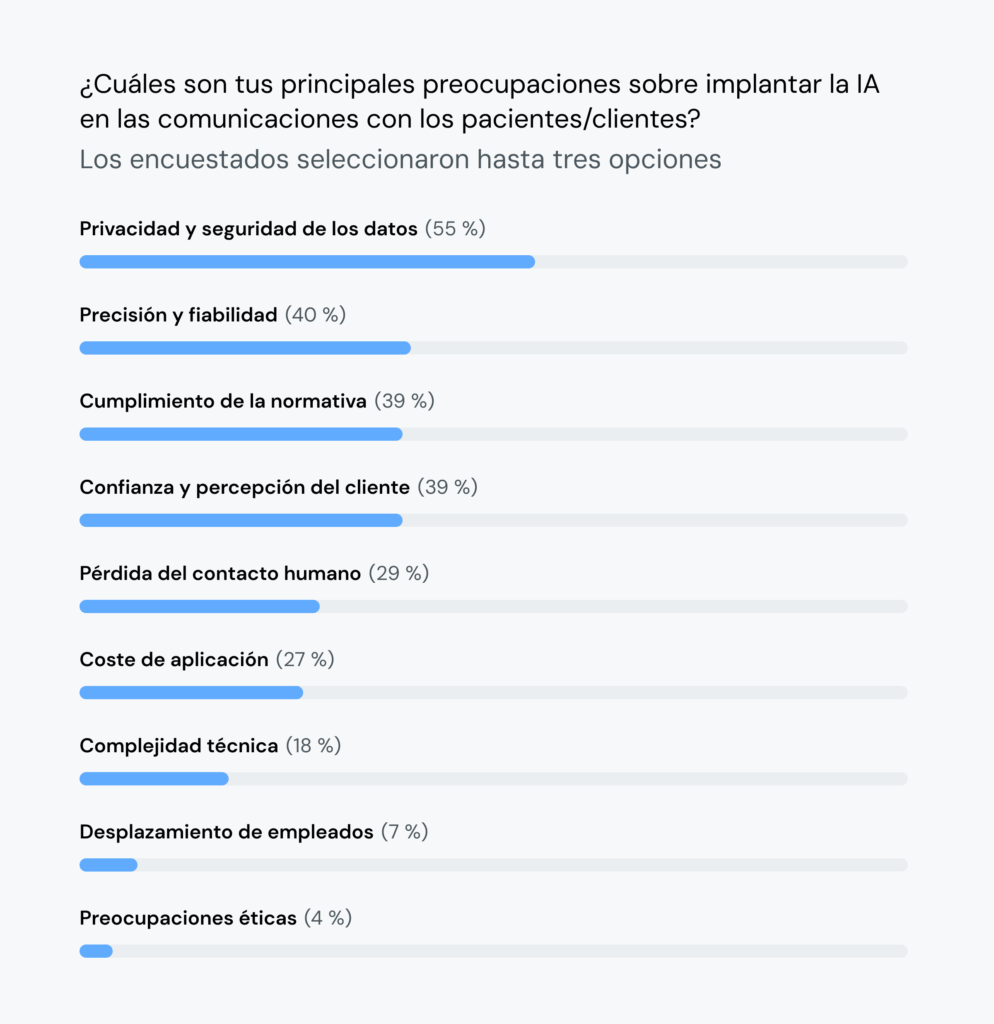Click the Complejidad técnica 18 % bar
Screen dimensions: 994x1024
pyautogui.click(x=154, y=778)
